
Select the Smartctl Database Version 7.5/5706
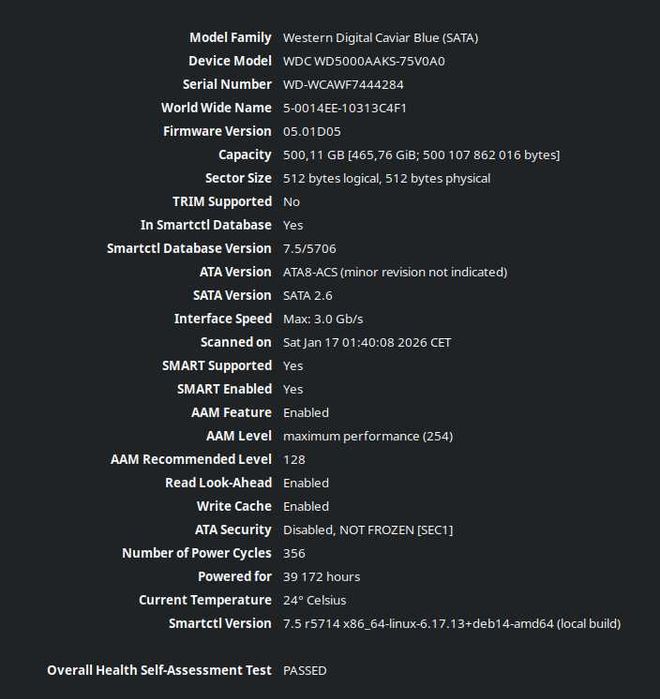pyautogui.click(x=309, y=249)
